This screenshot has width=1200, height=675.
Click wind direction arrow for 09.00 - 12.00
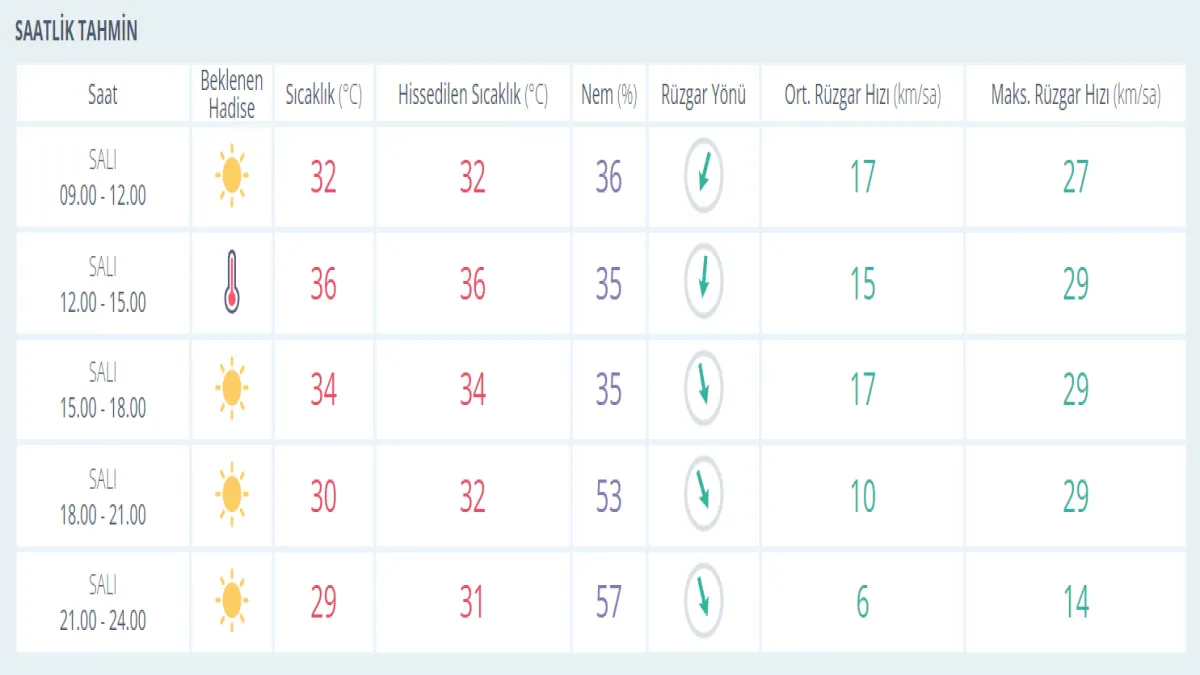point(703,176)
